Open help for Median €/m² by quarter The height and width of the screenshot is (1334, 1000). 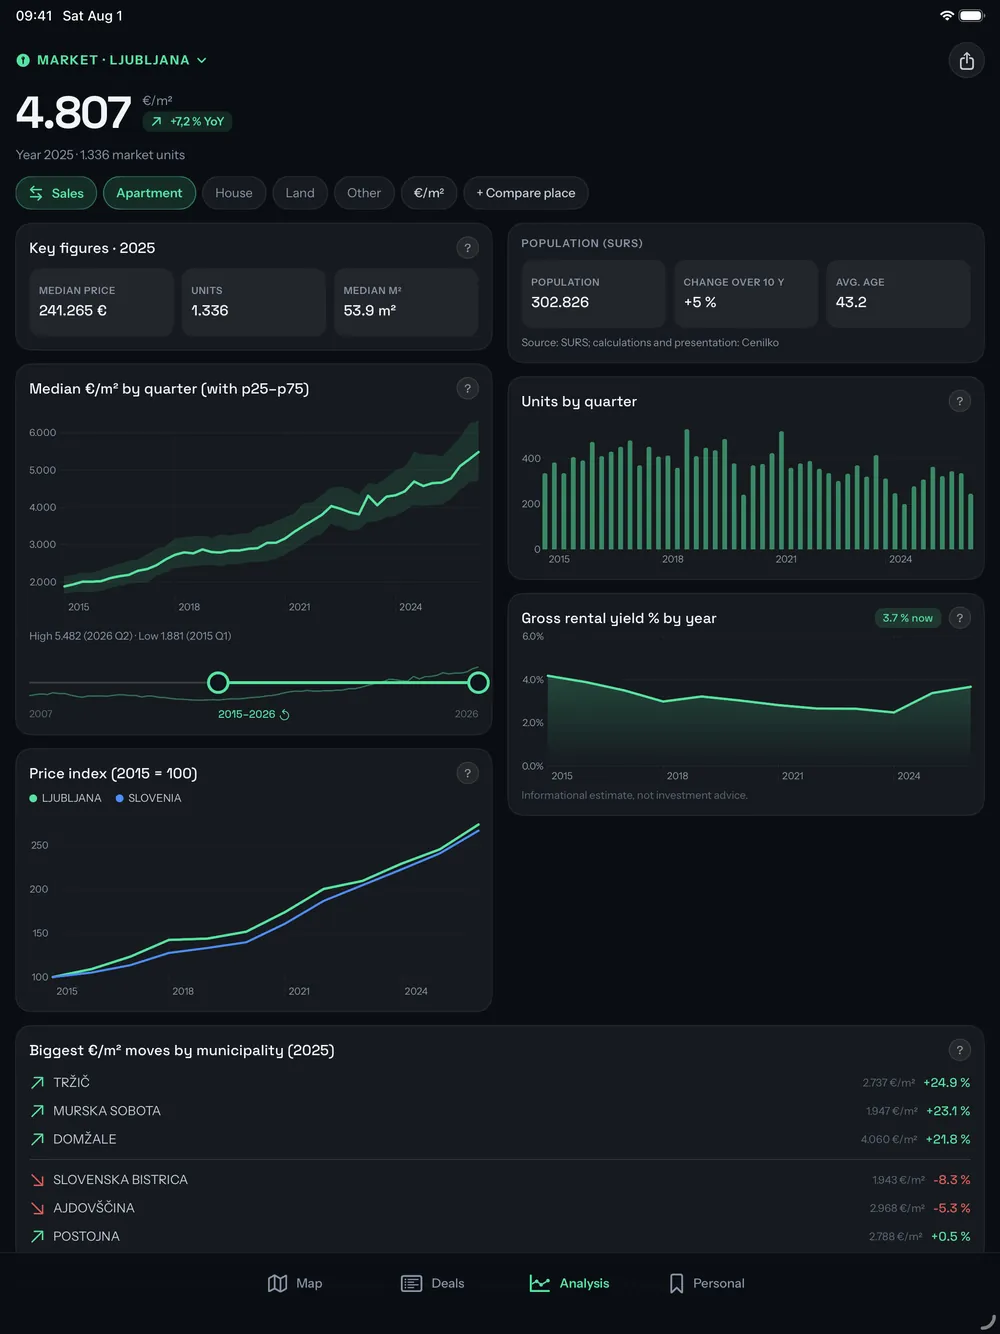tap(467, 389)
